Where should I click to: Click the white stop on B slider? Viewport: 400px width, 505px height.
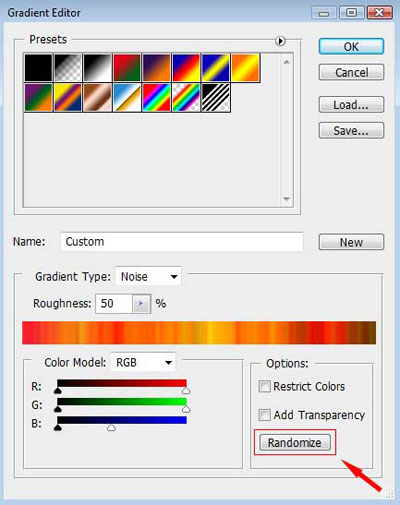(111, 428)
